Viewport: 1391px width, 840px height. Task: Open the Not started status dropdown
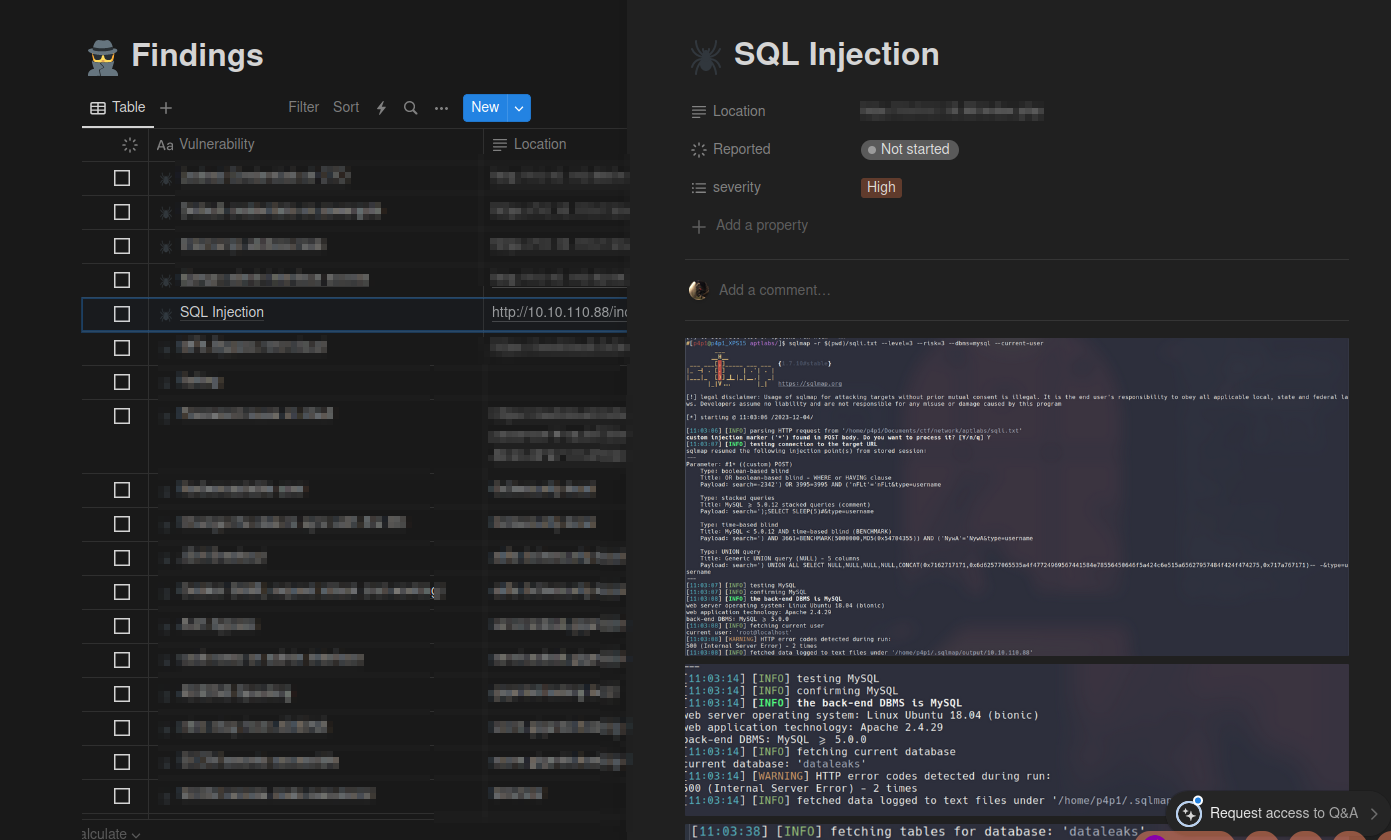[909, 149]
